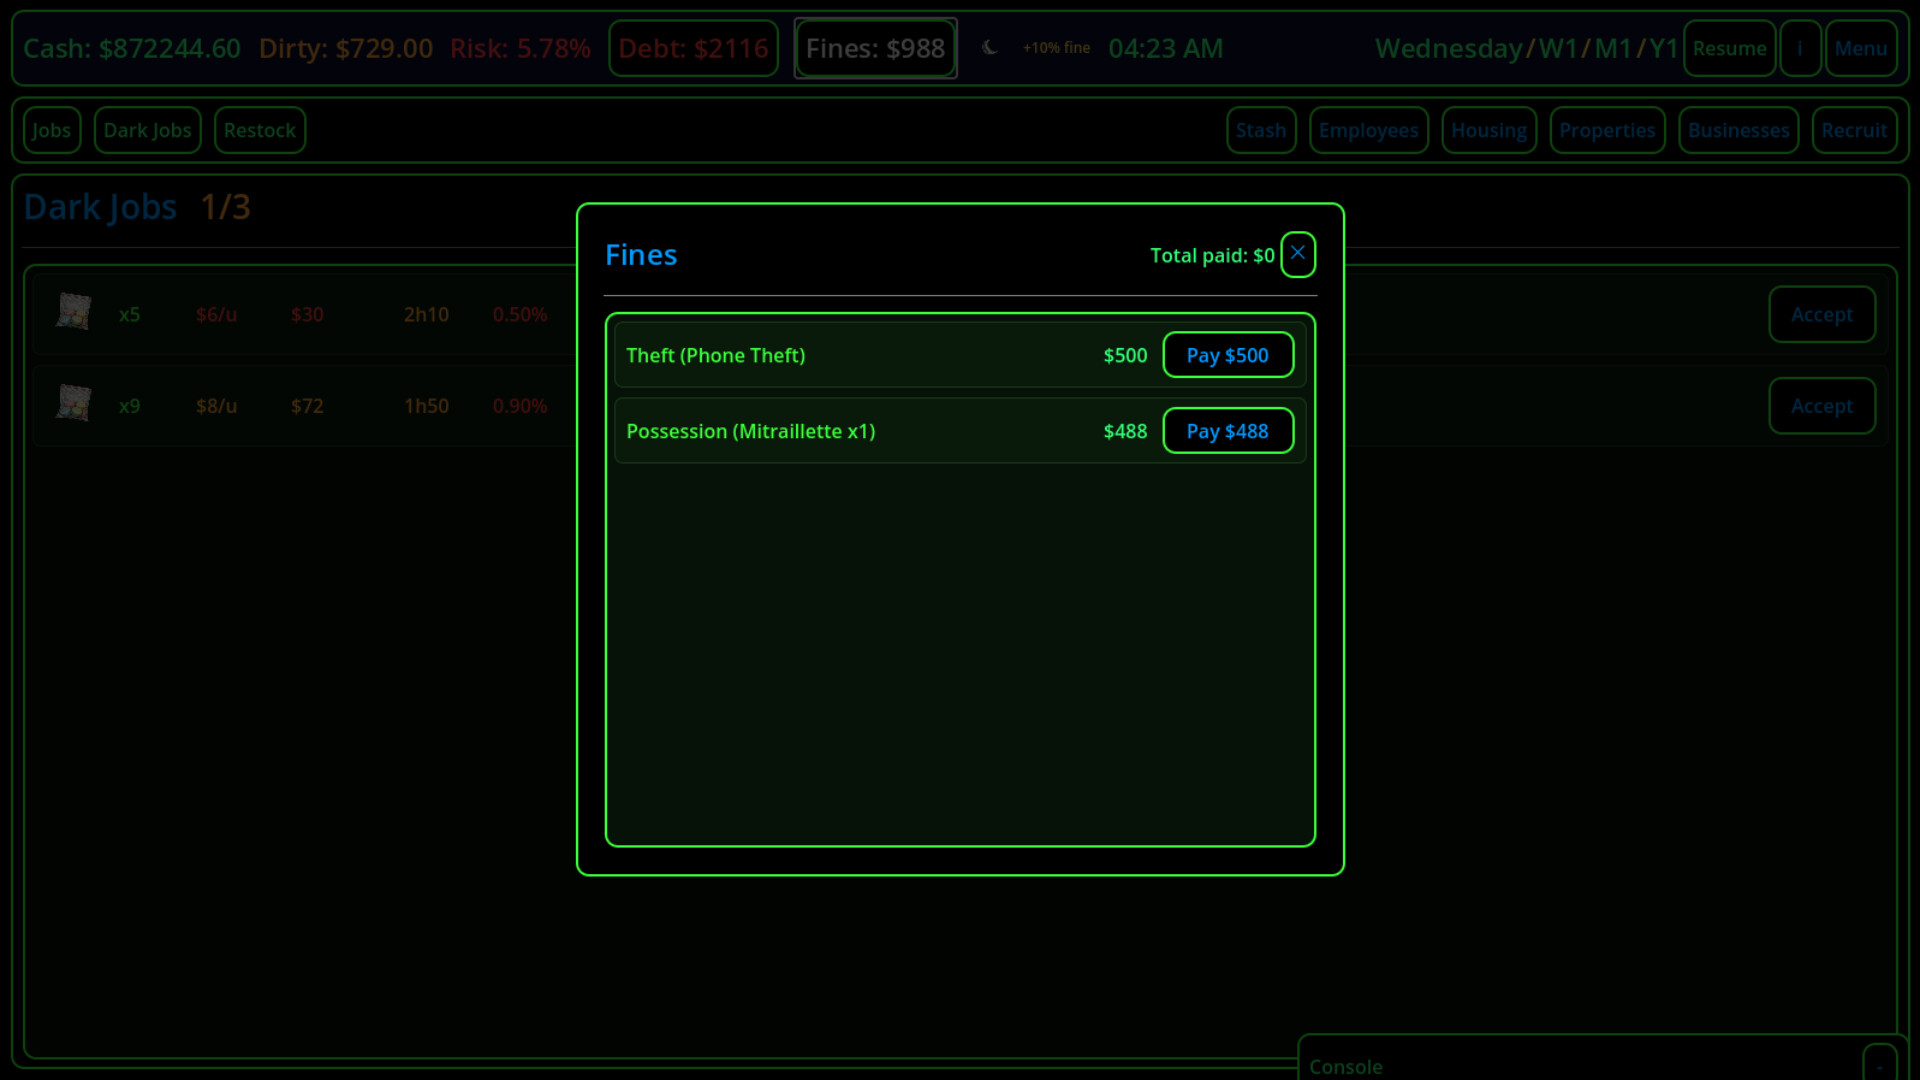Pay the $500 Theft fine

pyautogui.click(x=1228, y=355)
